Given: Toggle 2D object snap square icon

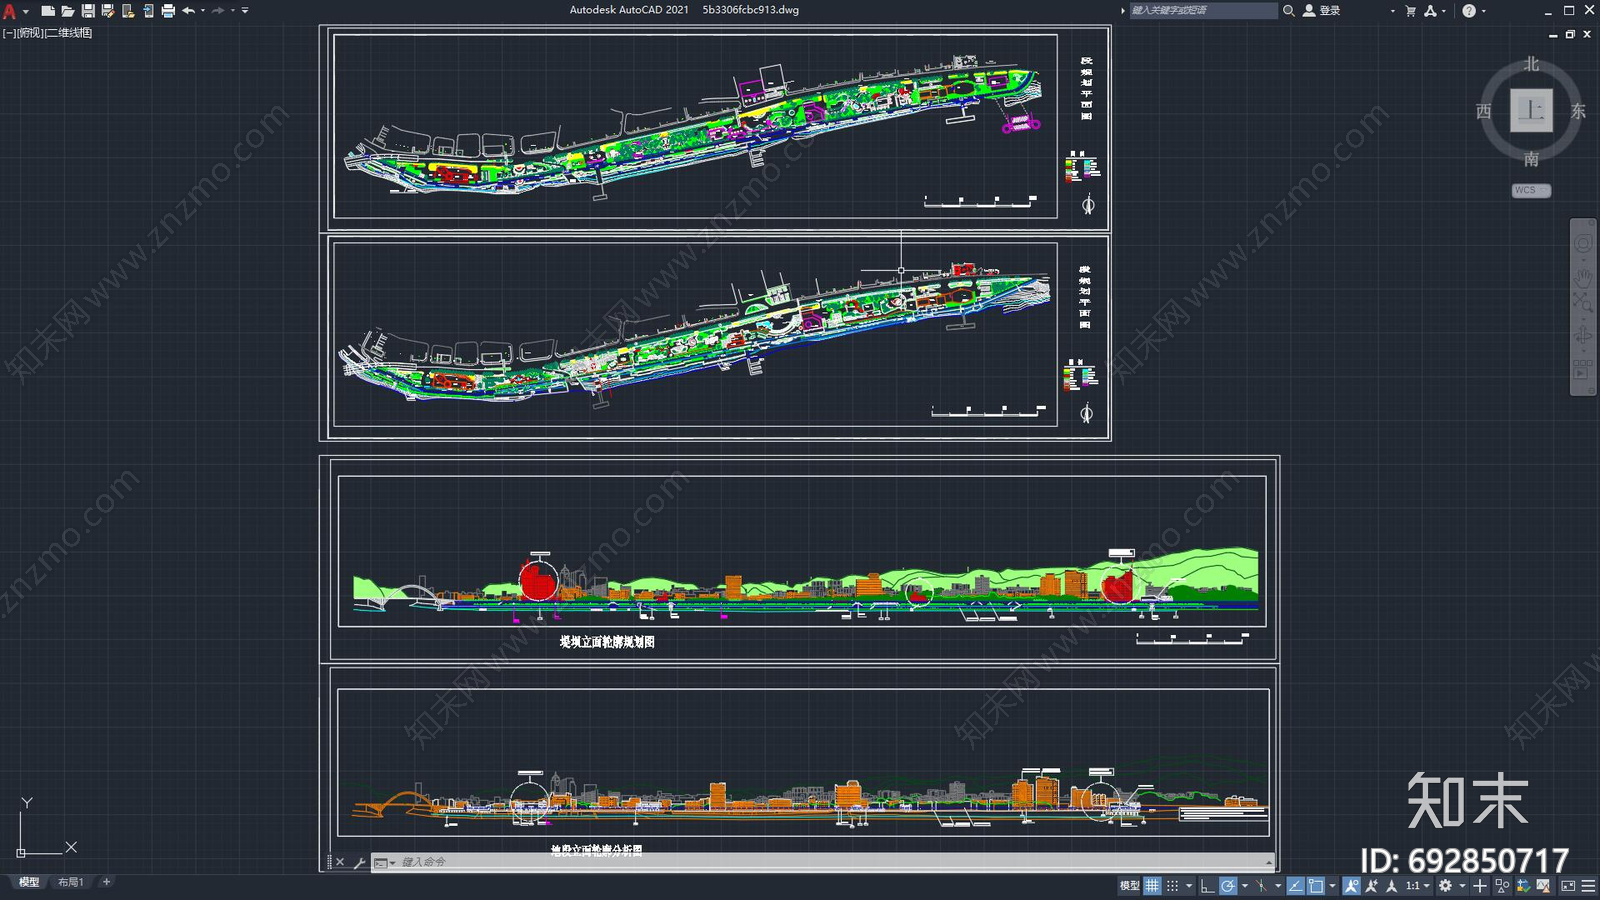Looking at the screenshot, I should [1315, 886].
